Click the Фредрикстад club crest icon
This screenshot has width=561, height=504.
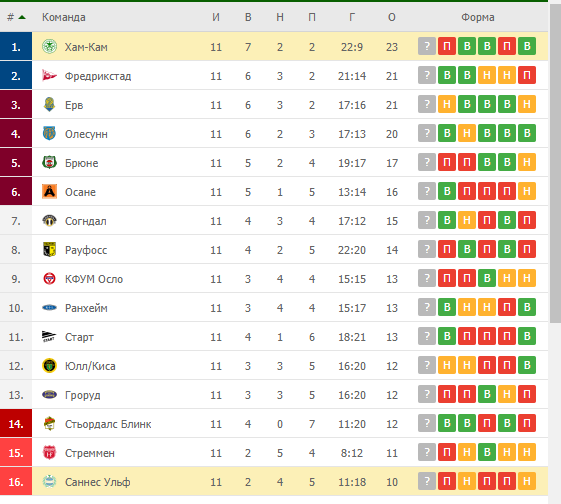(x=49, y=75)
